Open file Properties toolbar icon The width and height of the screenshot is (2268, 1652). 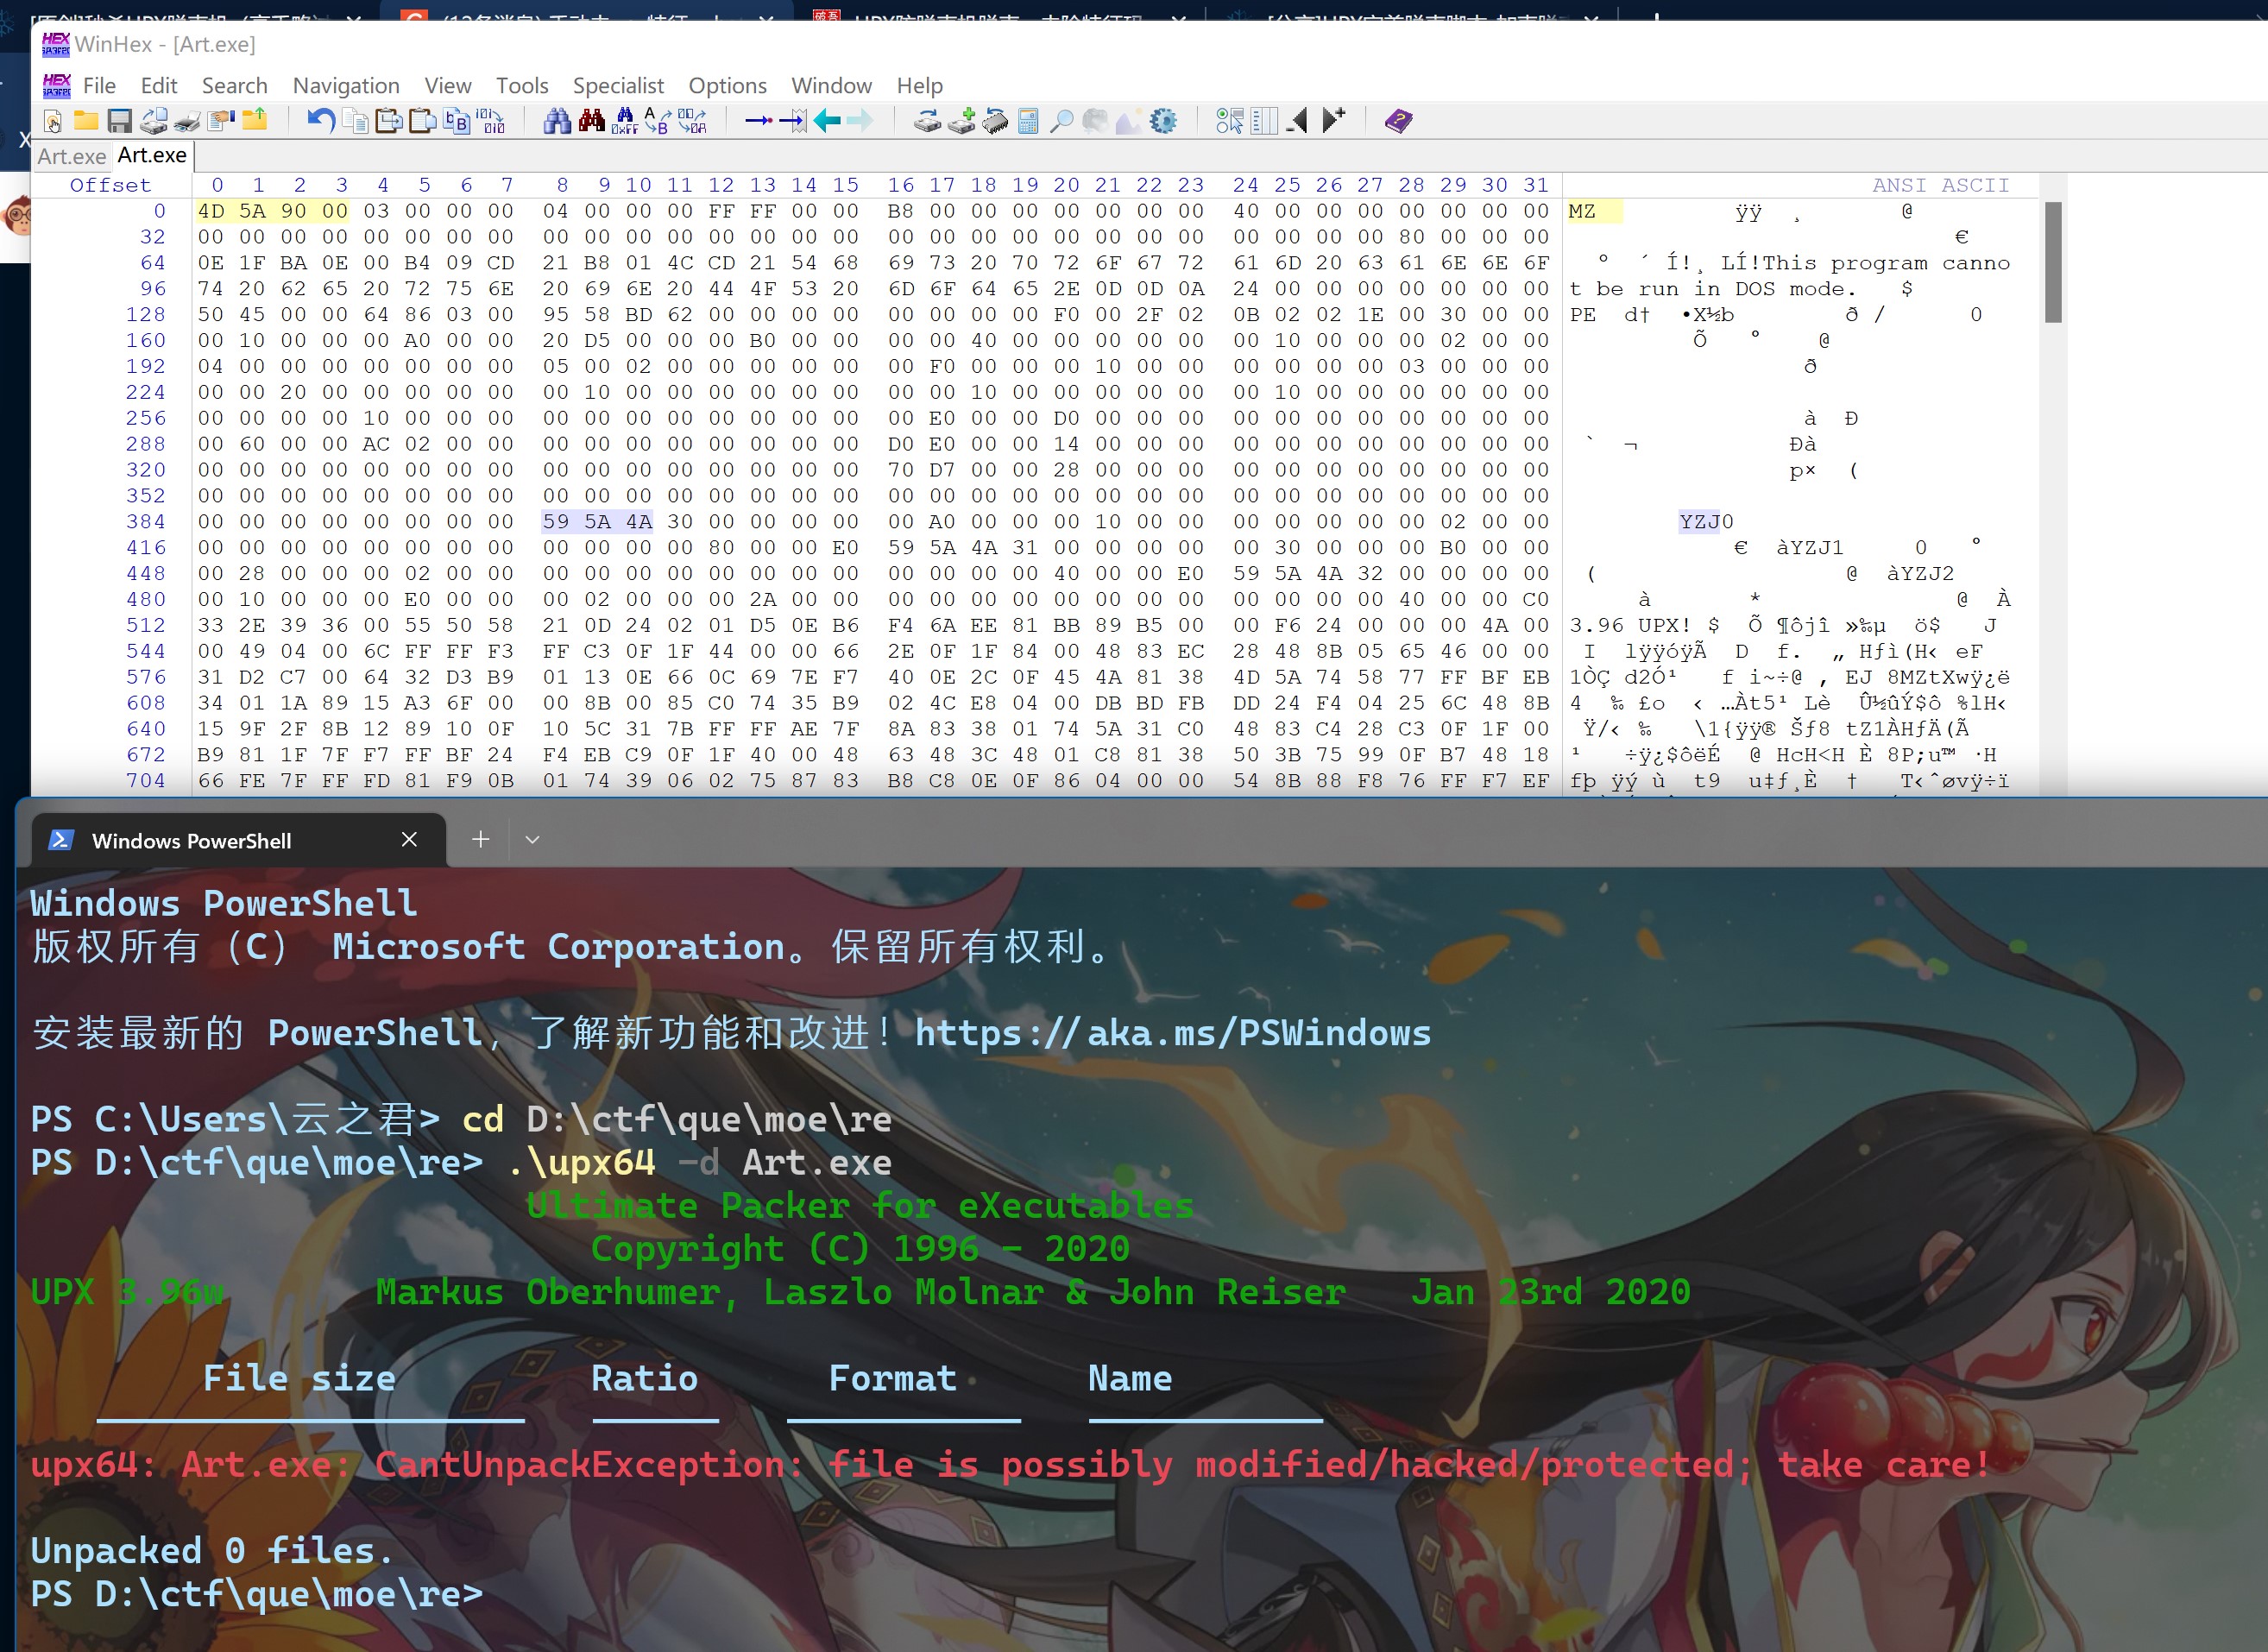[x=221, y=122]
